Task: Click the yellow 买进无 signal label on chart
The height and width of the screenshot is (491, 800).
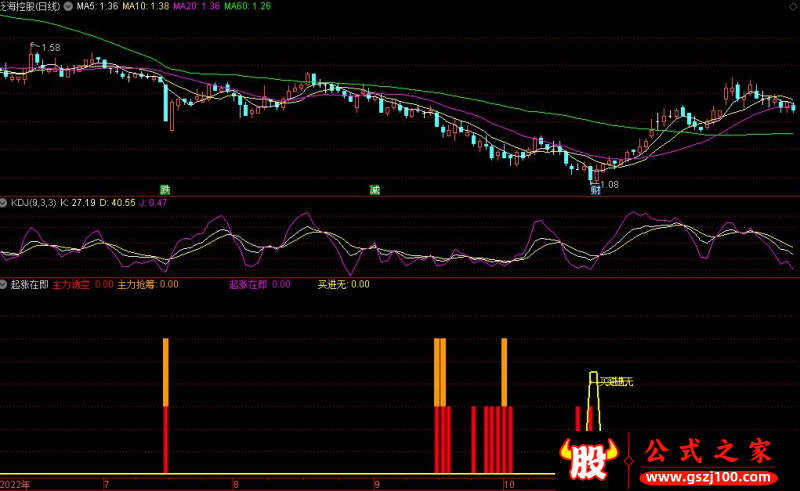Action: (x=616, y=382)
